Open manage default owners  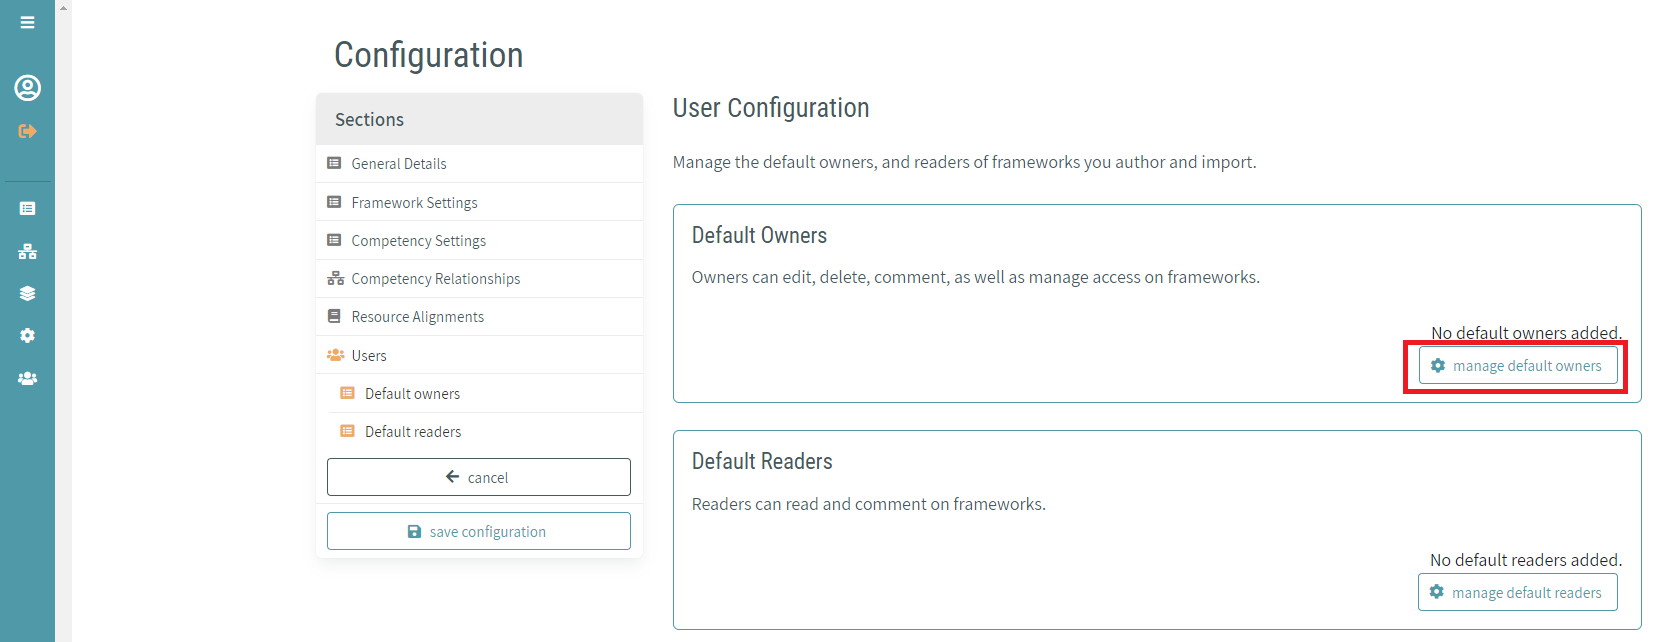coord(1518,365)
